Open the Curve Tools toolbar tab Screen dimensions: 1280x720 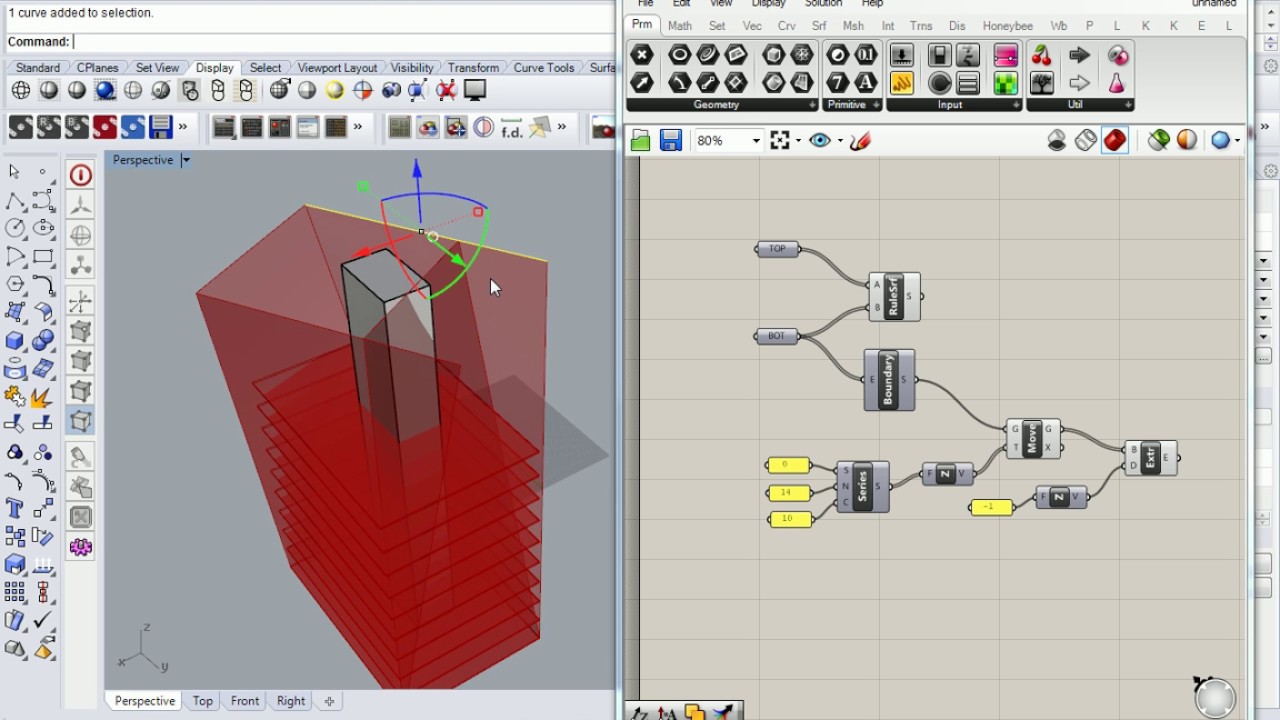coord(544,68)
